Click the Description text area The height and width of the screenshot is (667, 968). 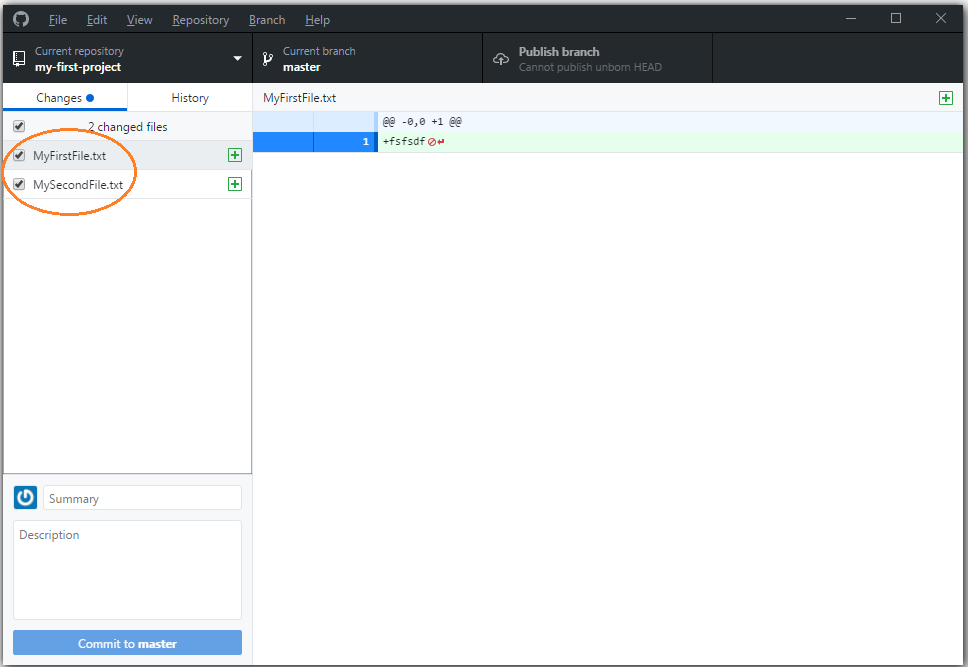coord(127,569)
